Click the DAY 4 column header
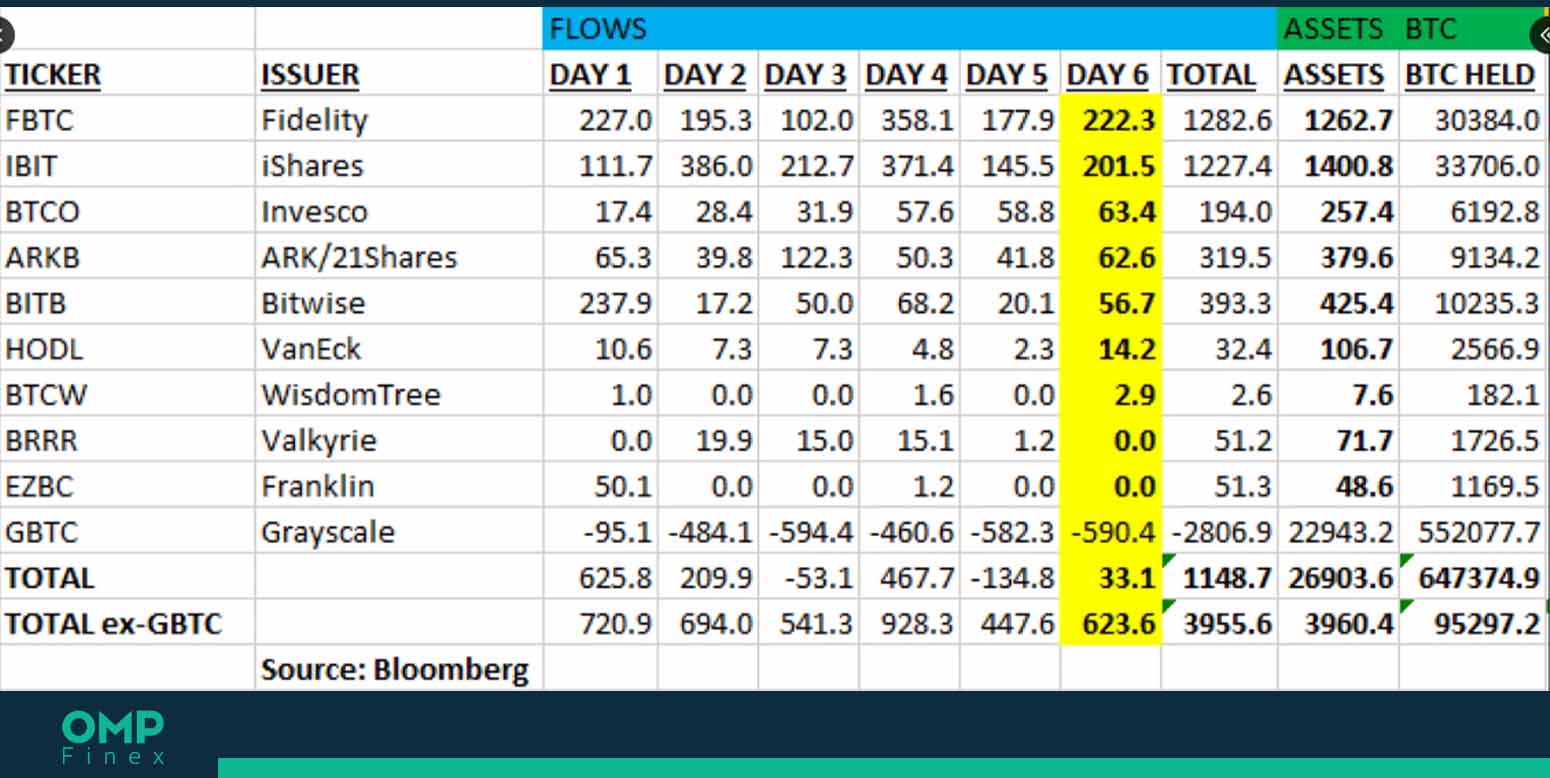1550x778 pixels. pos(907,75)
